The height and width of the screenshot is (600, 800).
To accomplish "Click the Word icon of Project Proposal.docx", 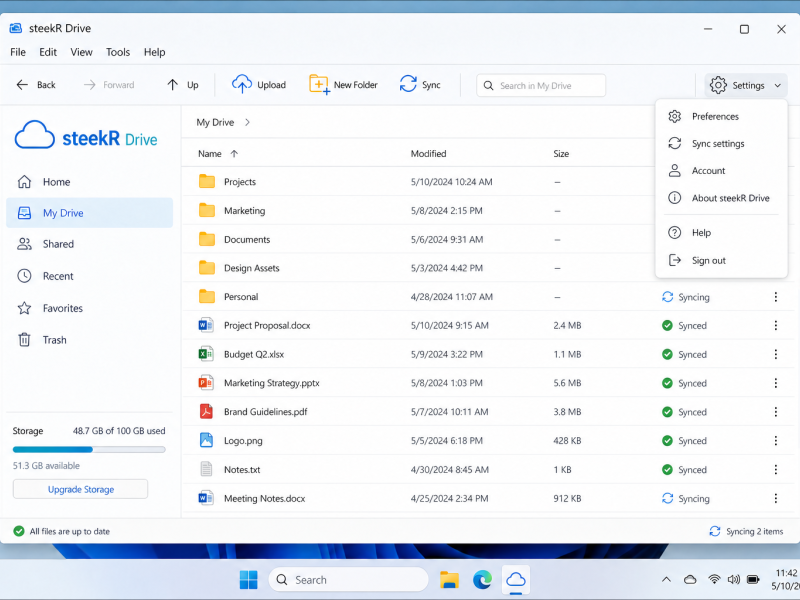I will click(x=206, y=325).
